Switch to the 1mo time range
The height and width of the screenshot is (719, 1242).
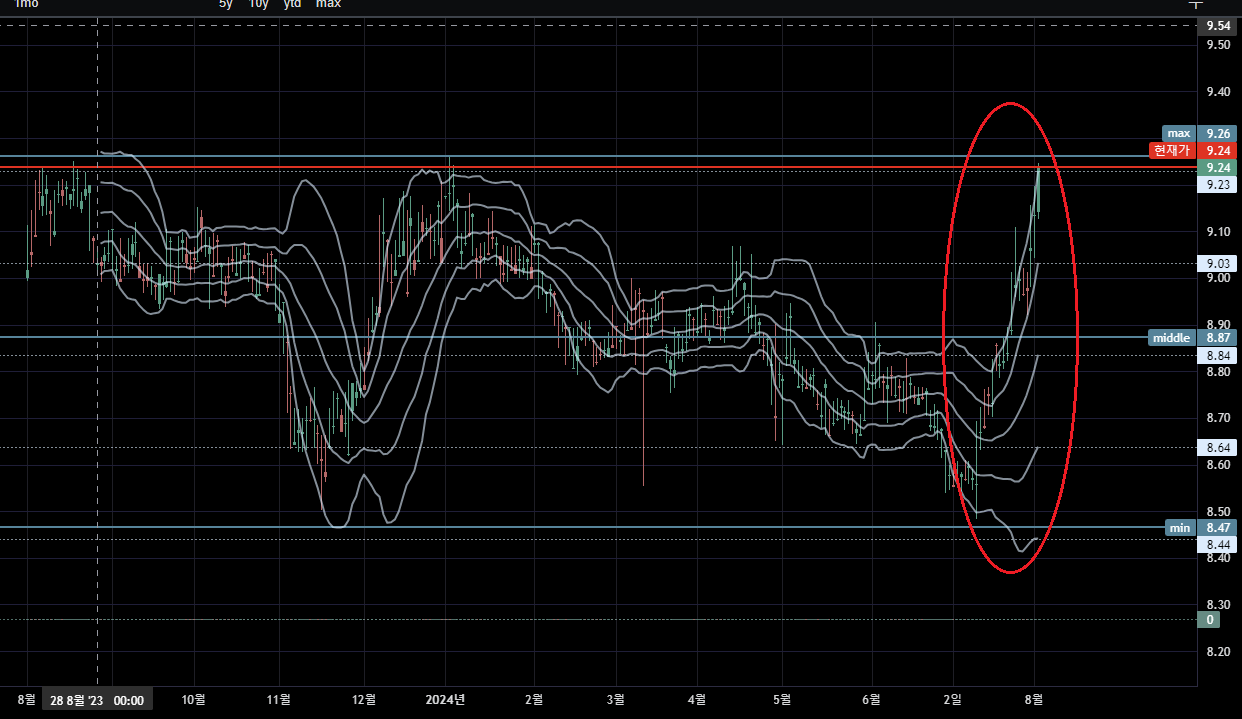(x=25, y=4)
